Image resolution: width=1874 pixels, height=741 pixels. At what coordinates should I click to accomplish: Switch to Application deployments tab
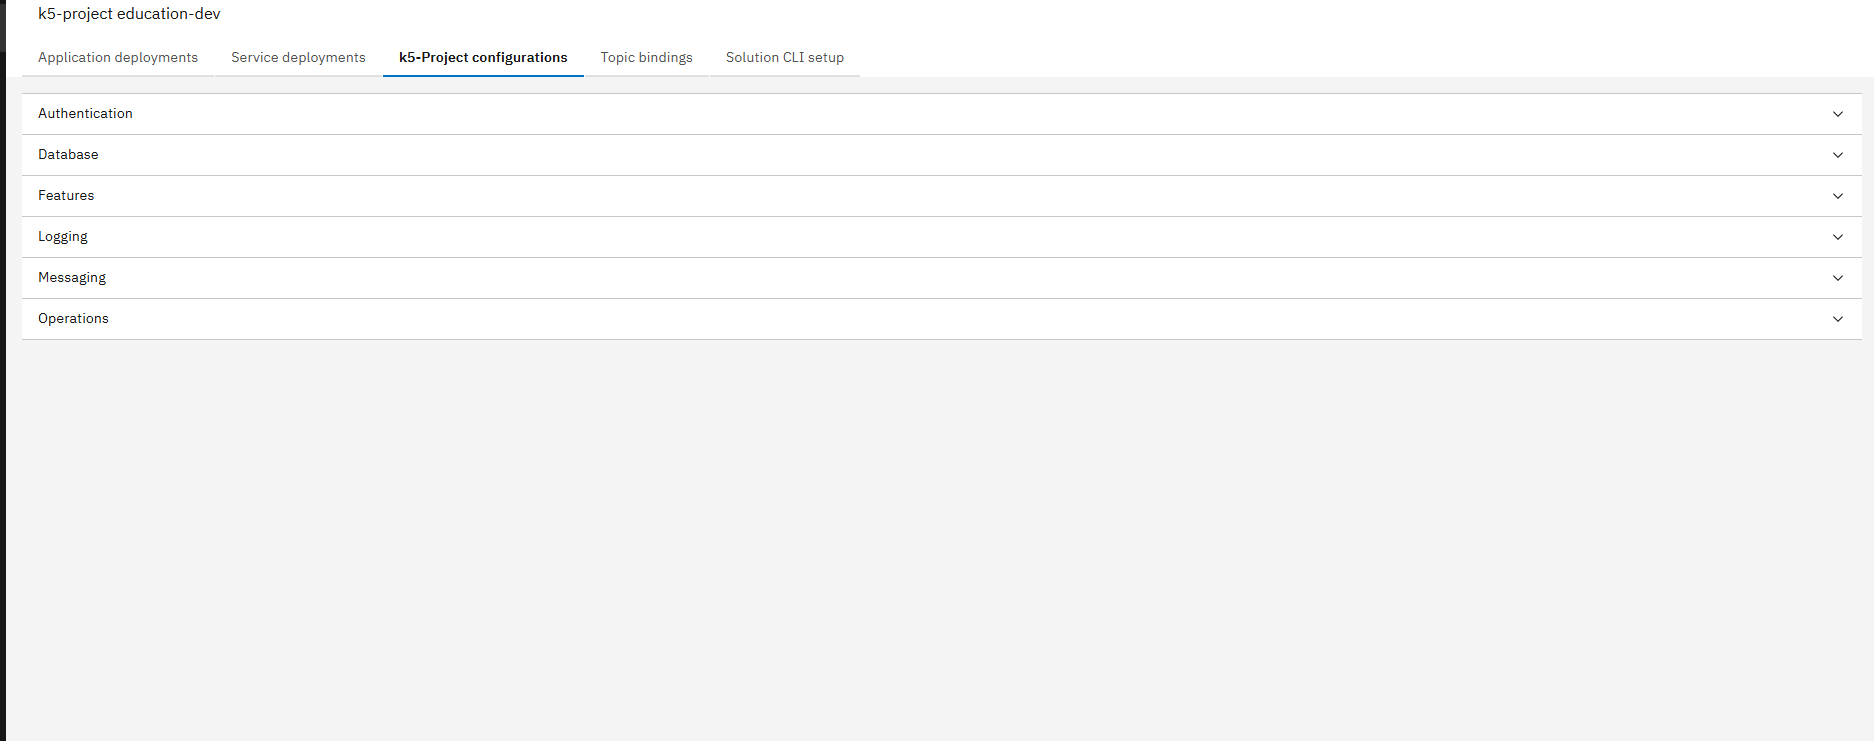[118, 58]
